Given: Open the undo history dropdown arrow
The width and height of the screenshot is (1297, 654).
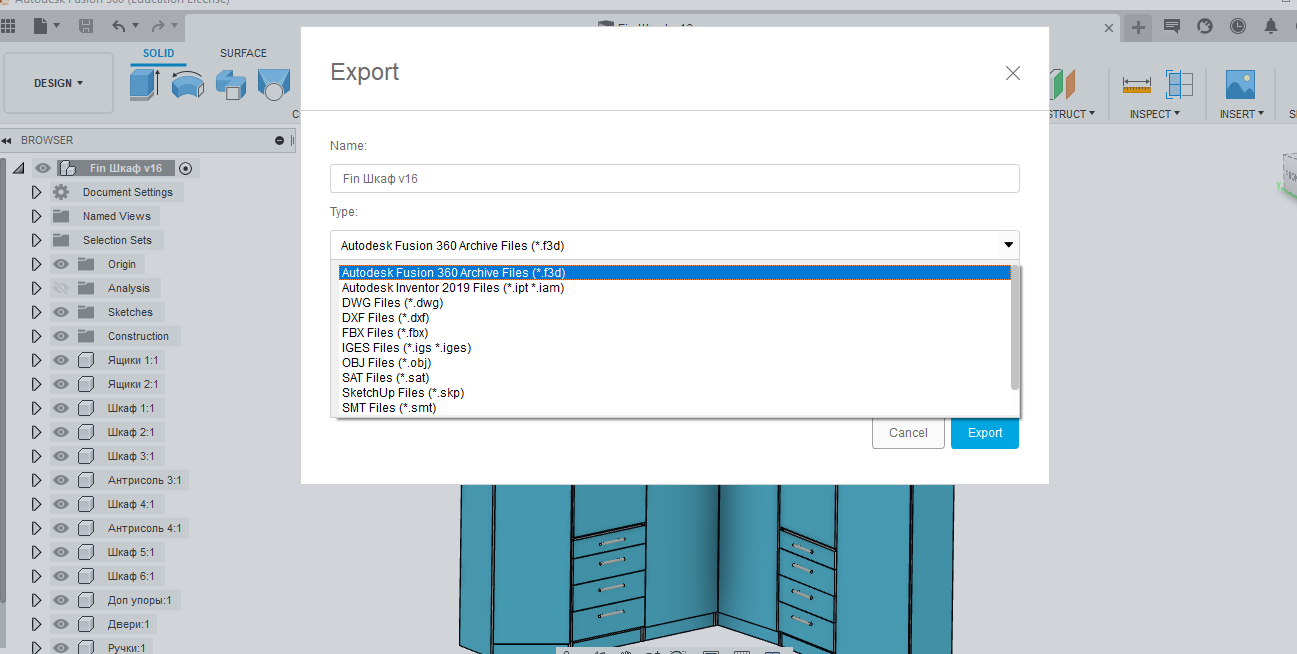Looking at the screenshot, I should coord(136,27).
